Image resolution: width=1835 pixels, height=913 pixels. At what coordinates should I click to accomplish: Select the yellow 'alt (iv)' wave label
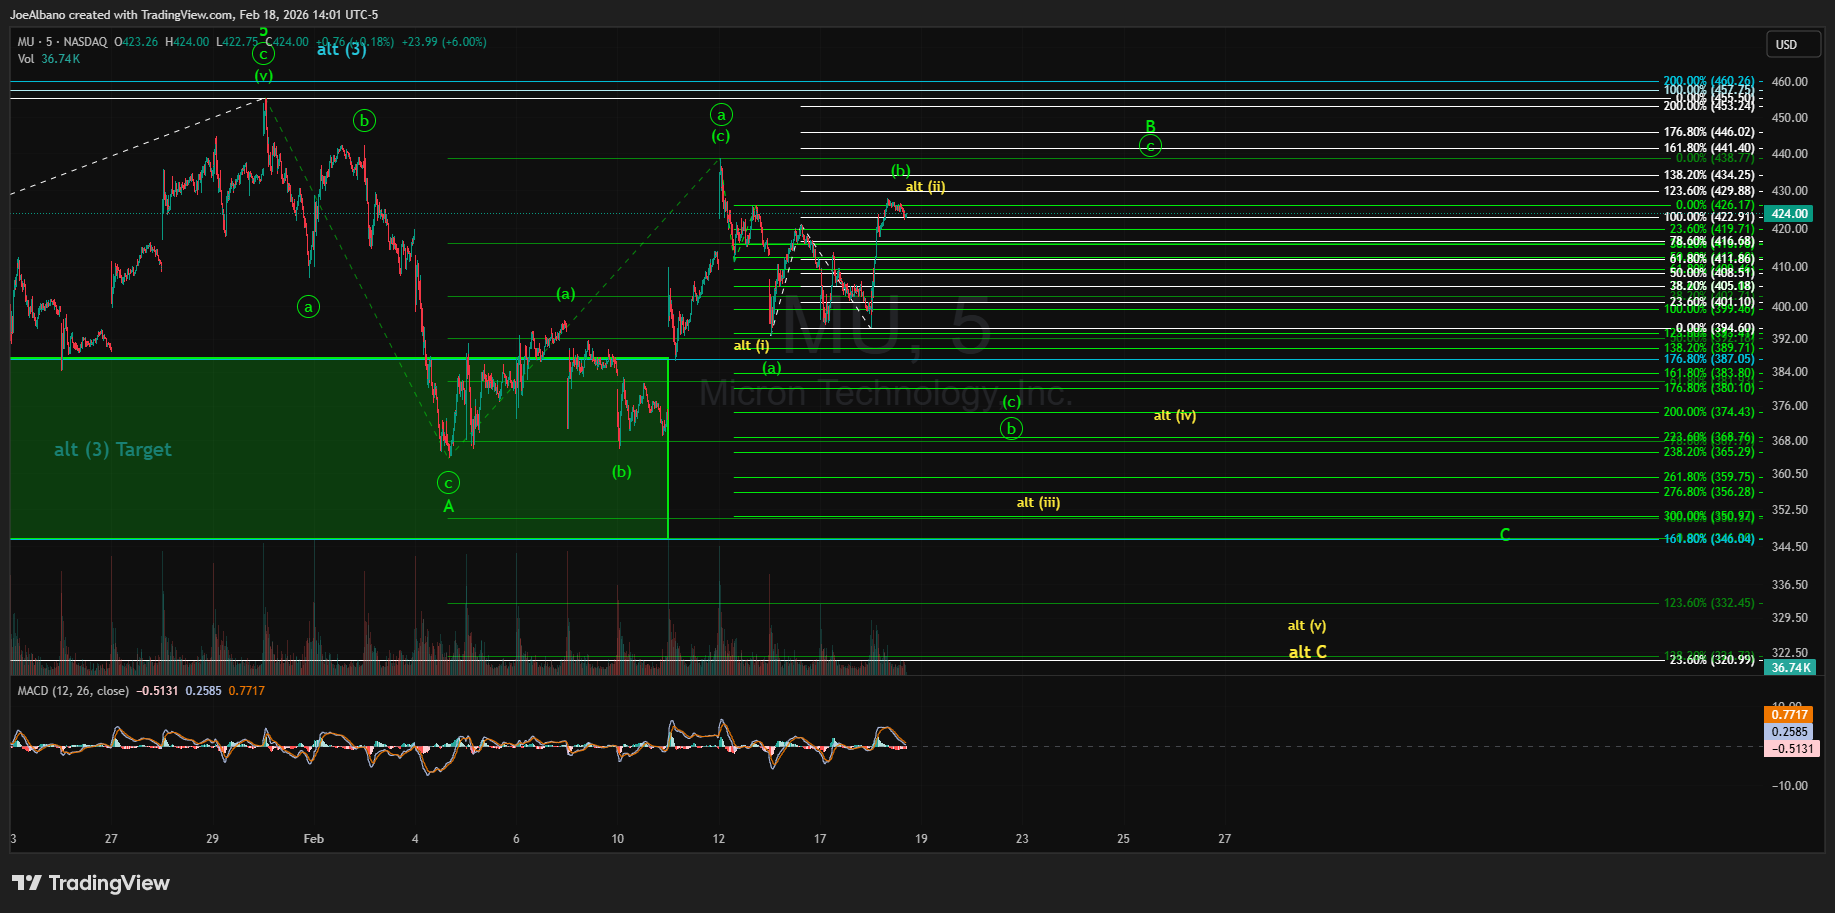tap(1175, 416)
